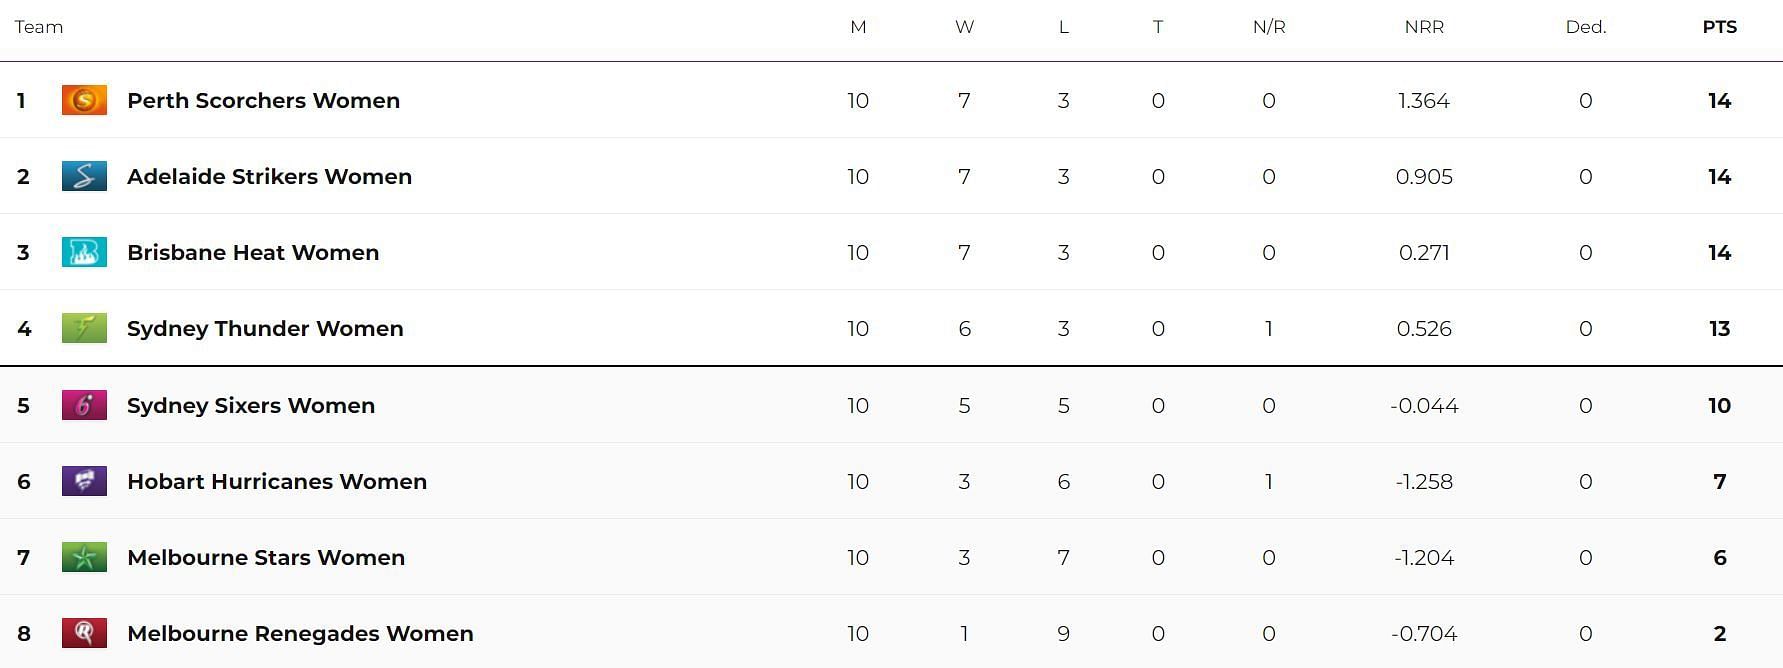
Task: Click the Adelaide Strikers Women team logo
Action: tap(84, 176)
